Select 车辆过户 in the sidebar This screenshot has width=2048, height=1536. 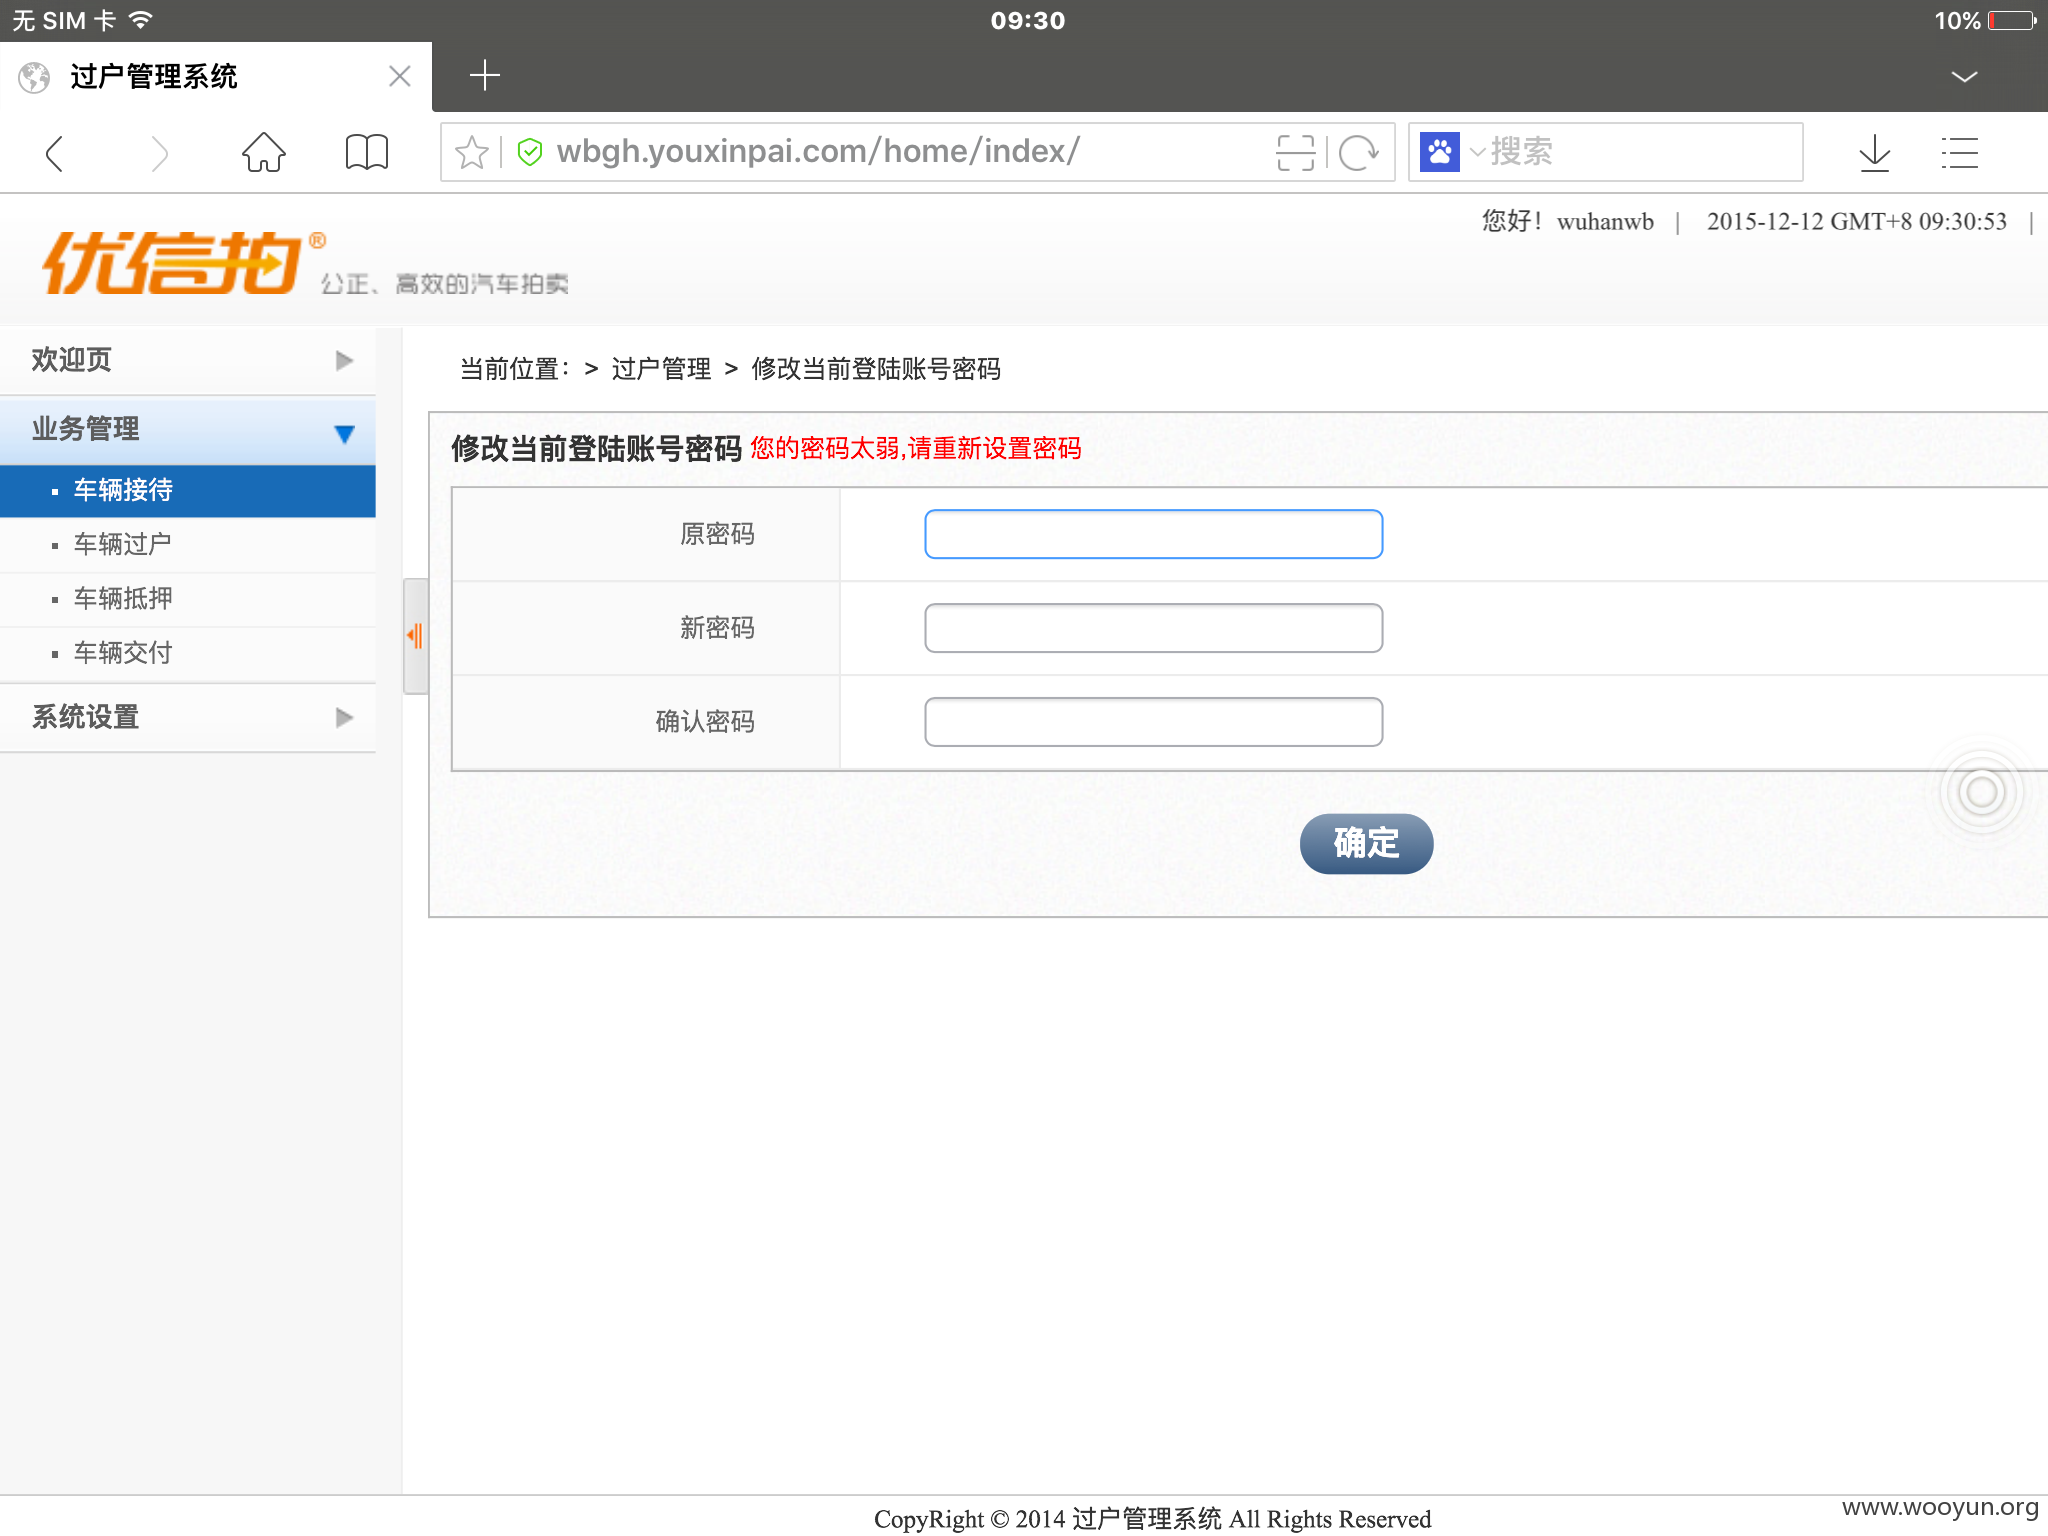[x=188, y=544]
